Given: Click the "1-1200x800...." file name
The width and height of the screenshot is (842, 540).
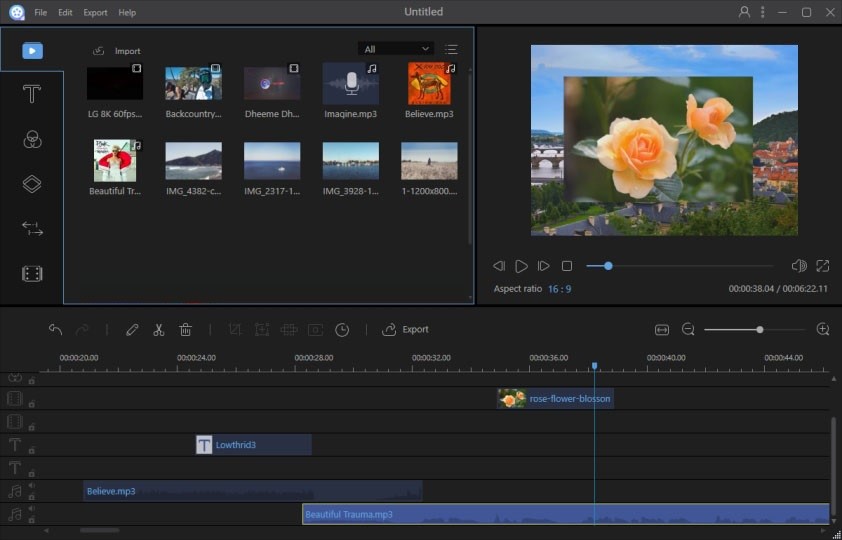Looking at the screenshot, I should pyautogui.click(x=430, y=191).
